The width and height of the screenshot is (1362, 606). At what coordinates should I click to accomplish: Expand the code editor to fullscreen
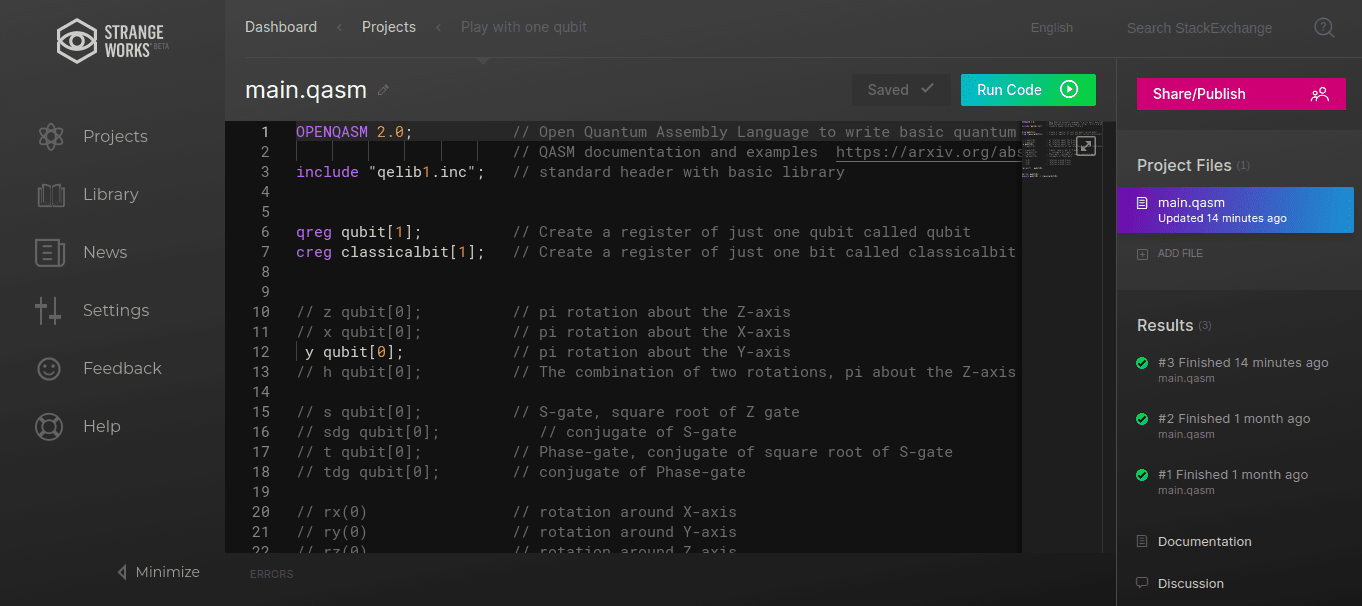(x=1085, y=146)
